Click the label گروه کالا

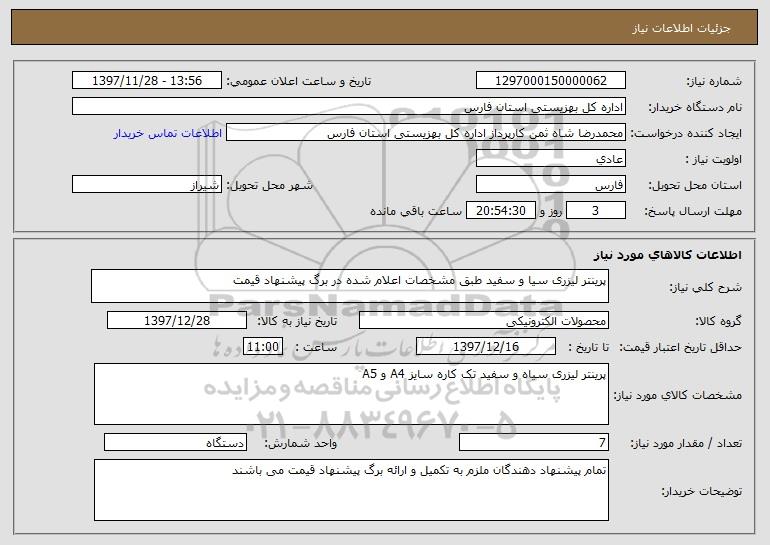tap(719, 321)
